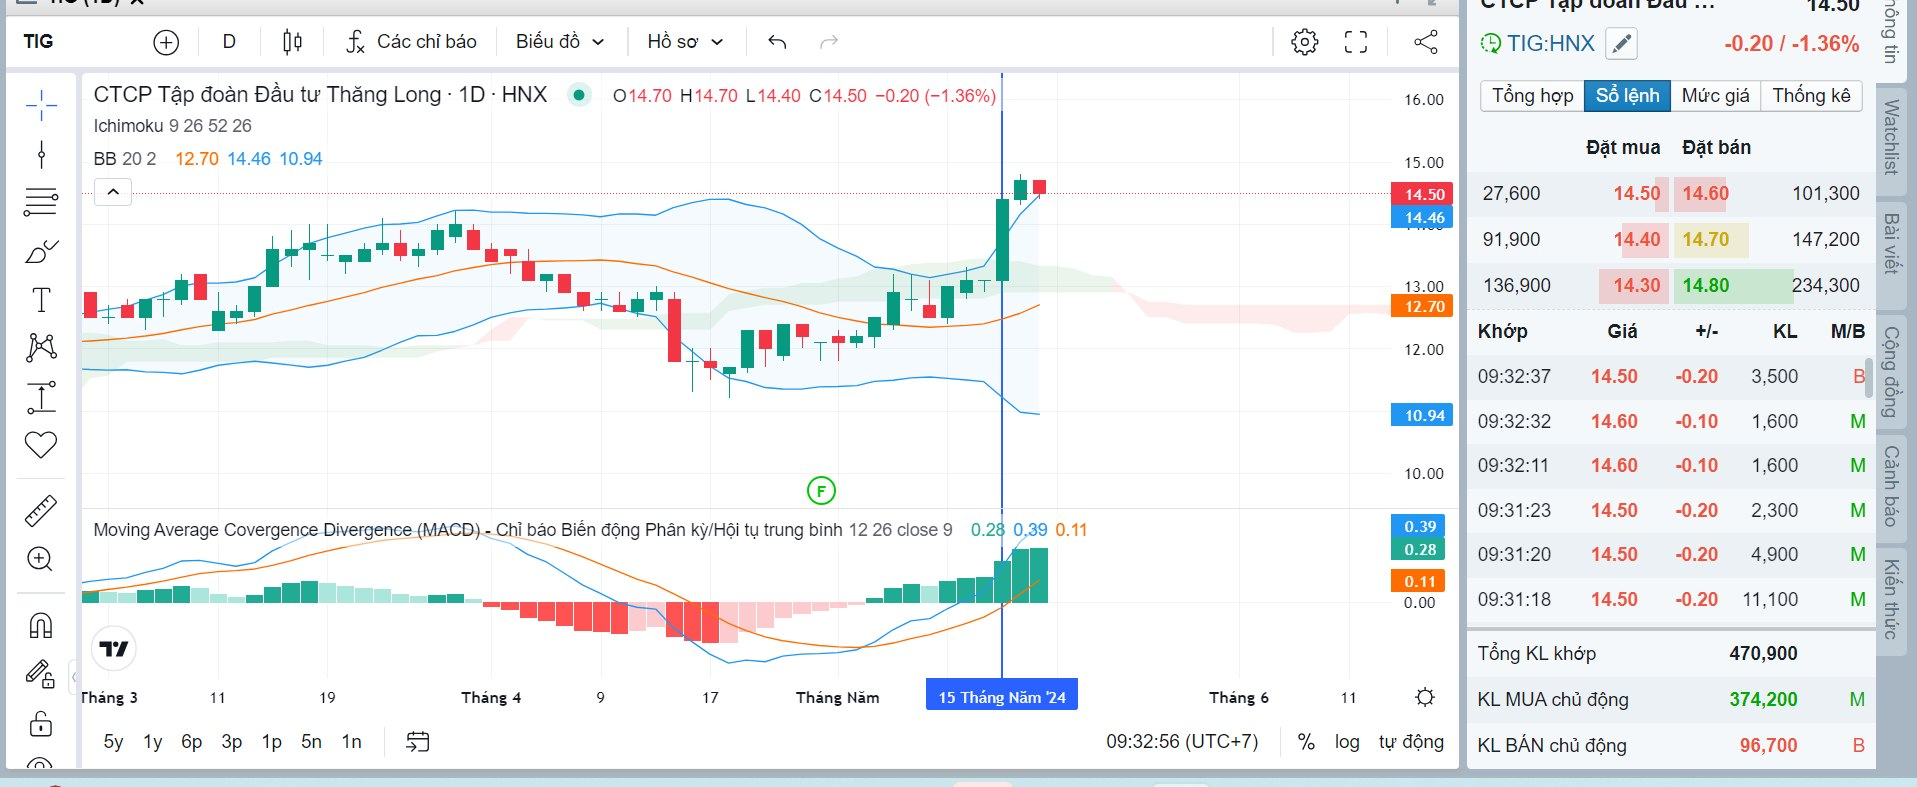
Task: Toggle log scale mode
Action: click(x=1347, y=742)
